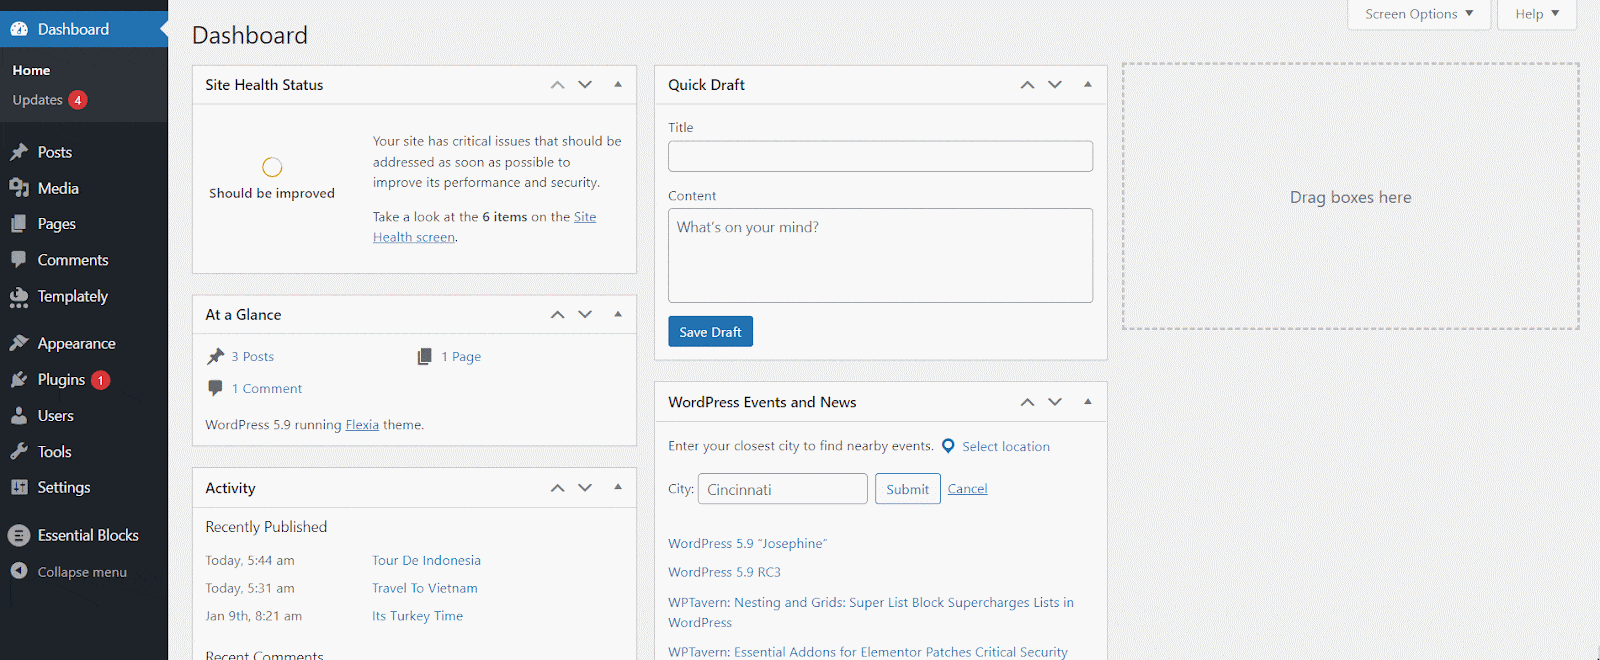Click the City input showing Cincinnati
The height and width of the screenshot is (660, 1600).
(x=782, y=489)
